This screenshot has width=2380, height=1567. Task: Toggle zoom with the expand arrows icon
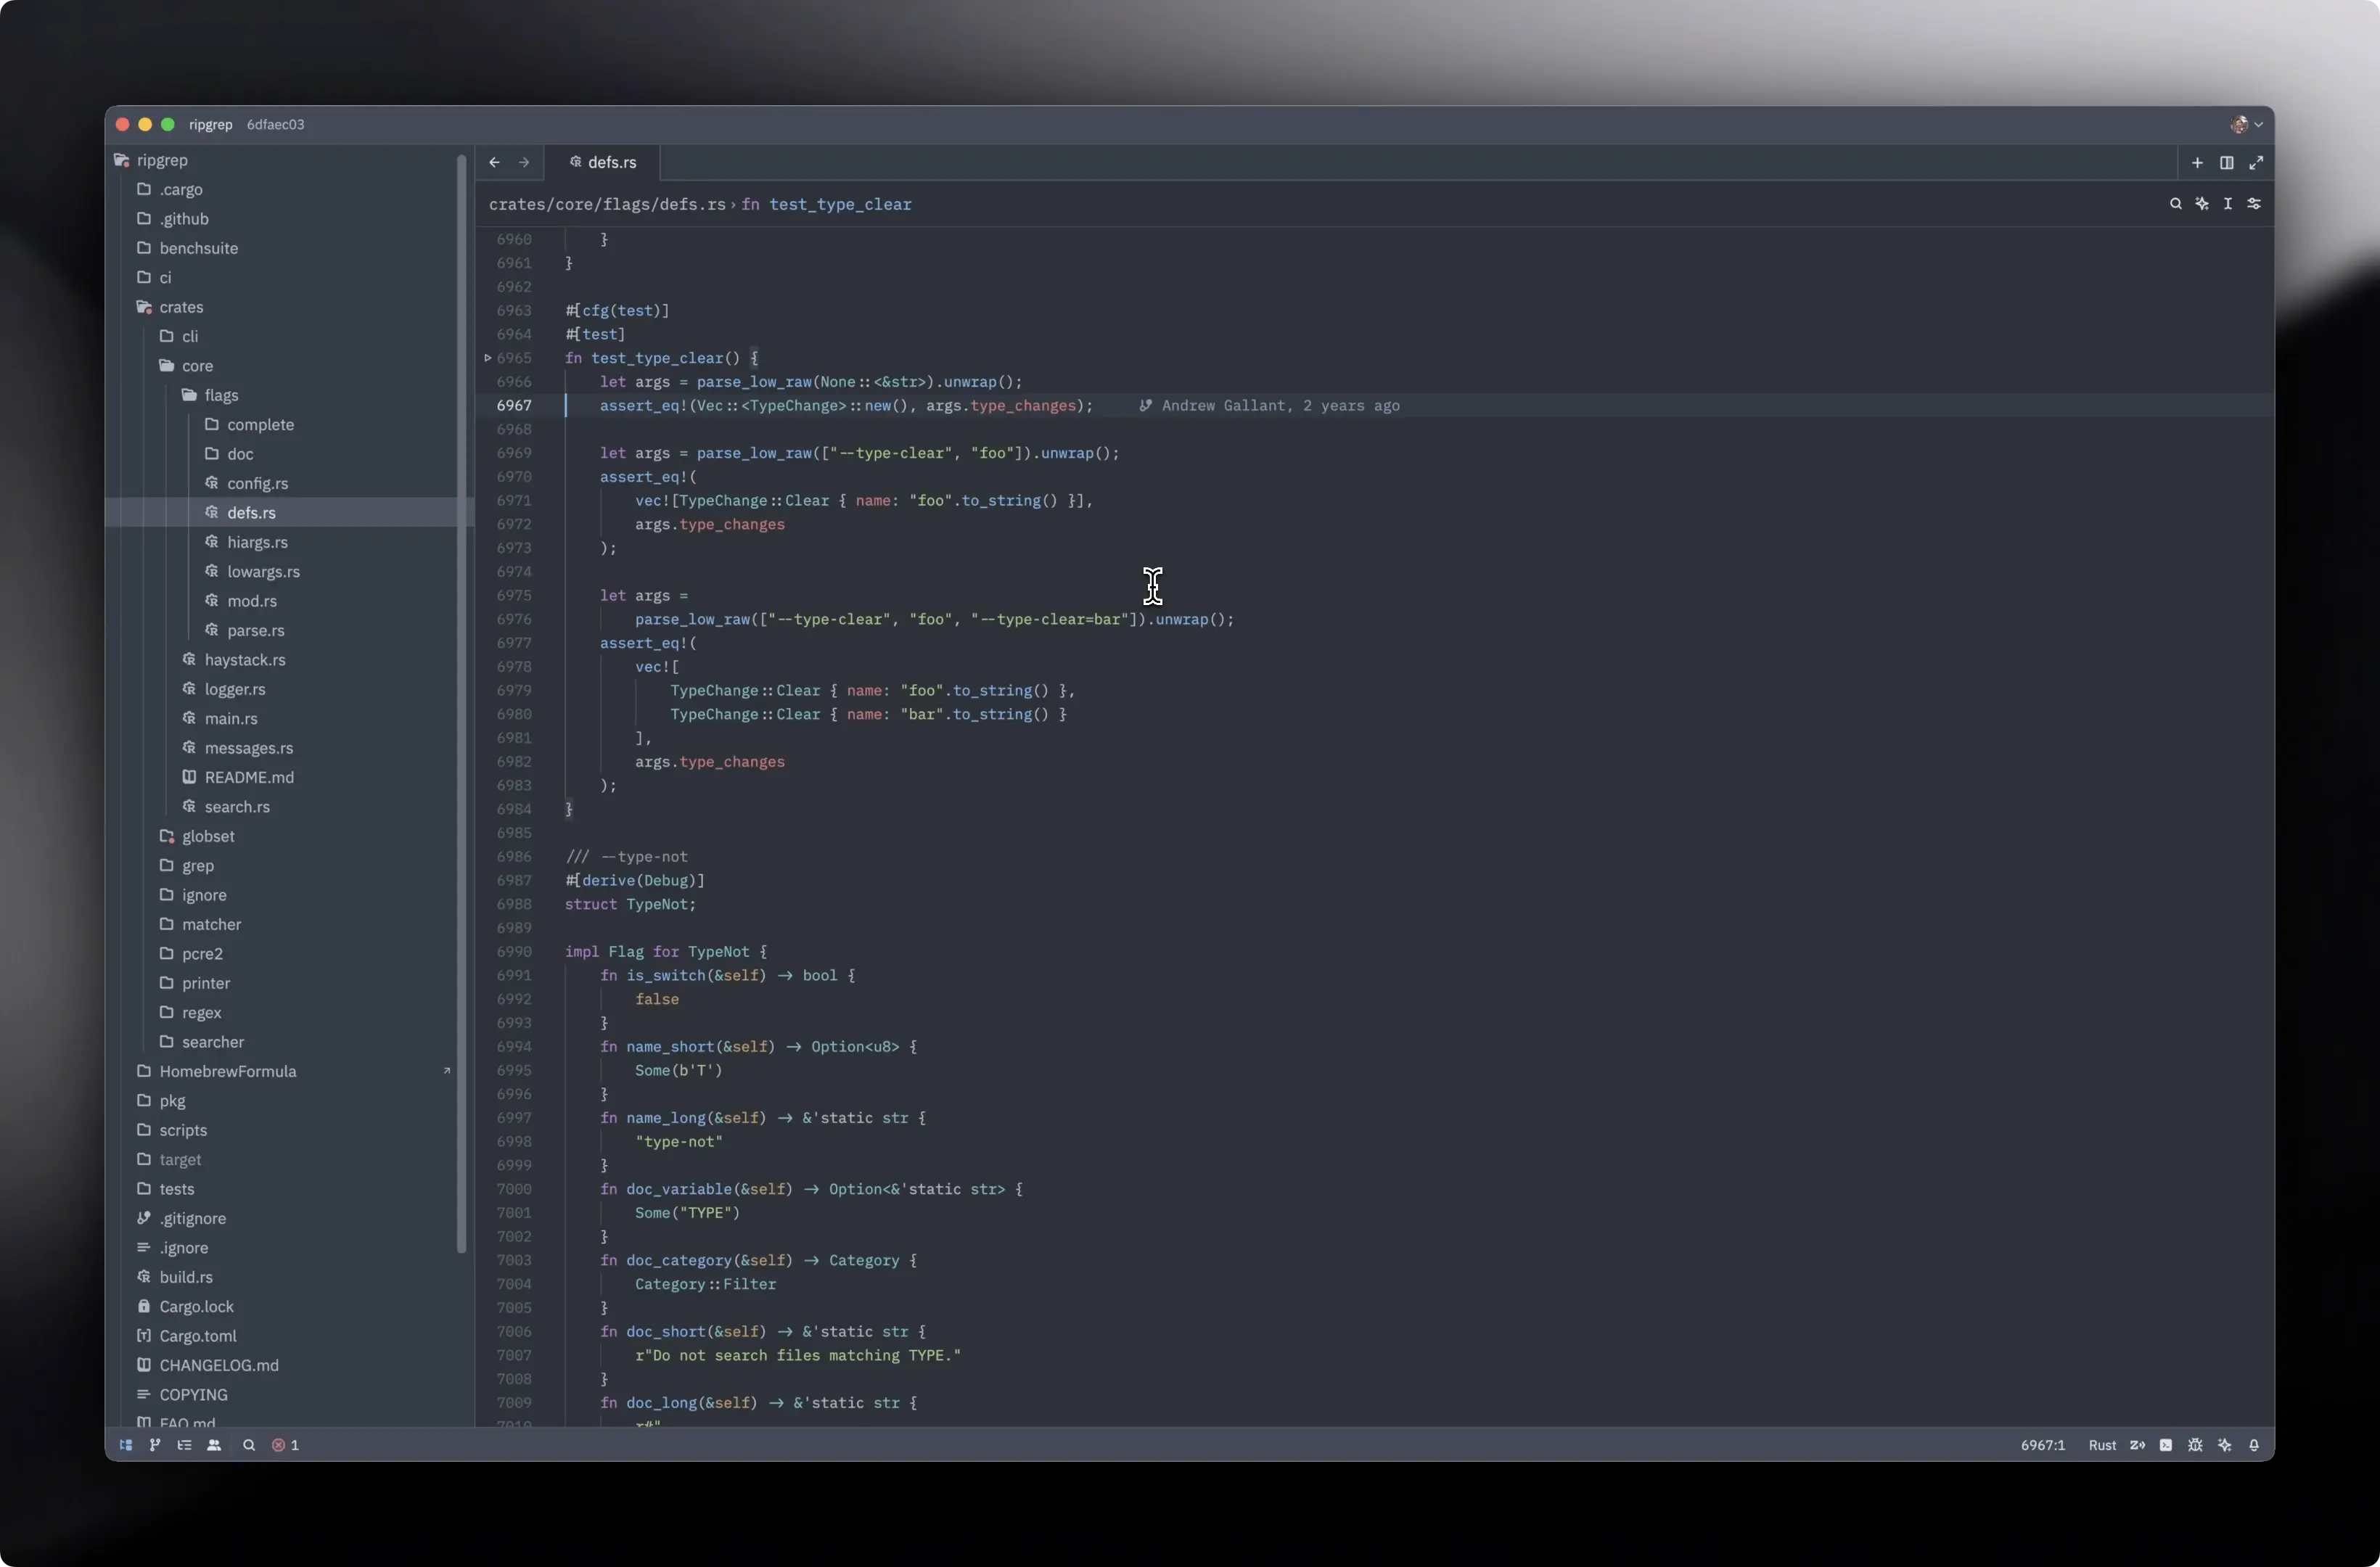[x=2256, y=163]
